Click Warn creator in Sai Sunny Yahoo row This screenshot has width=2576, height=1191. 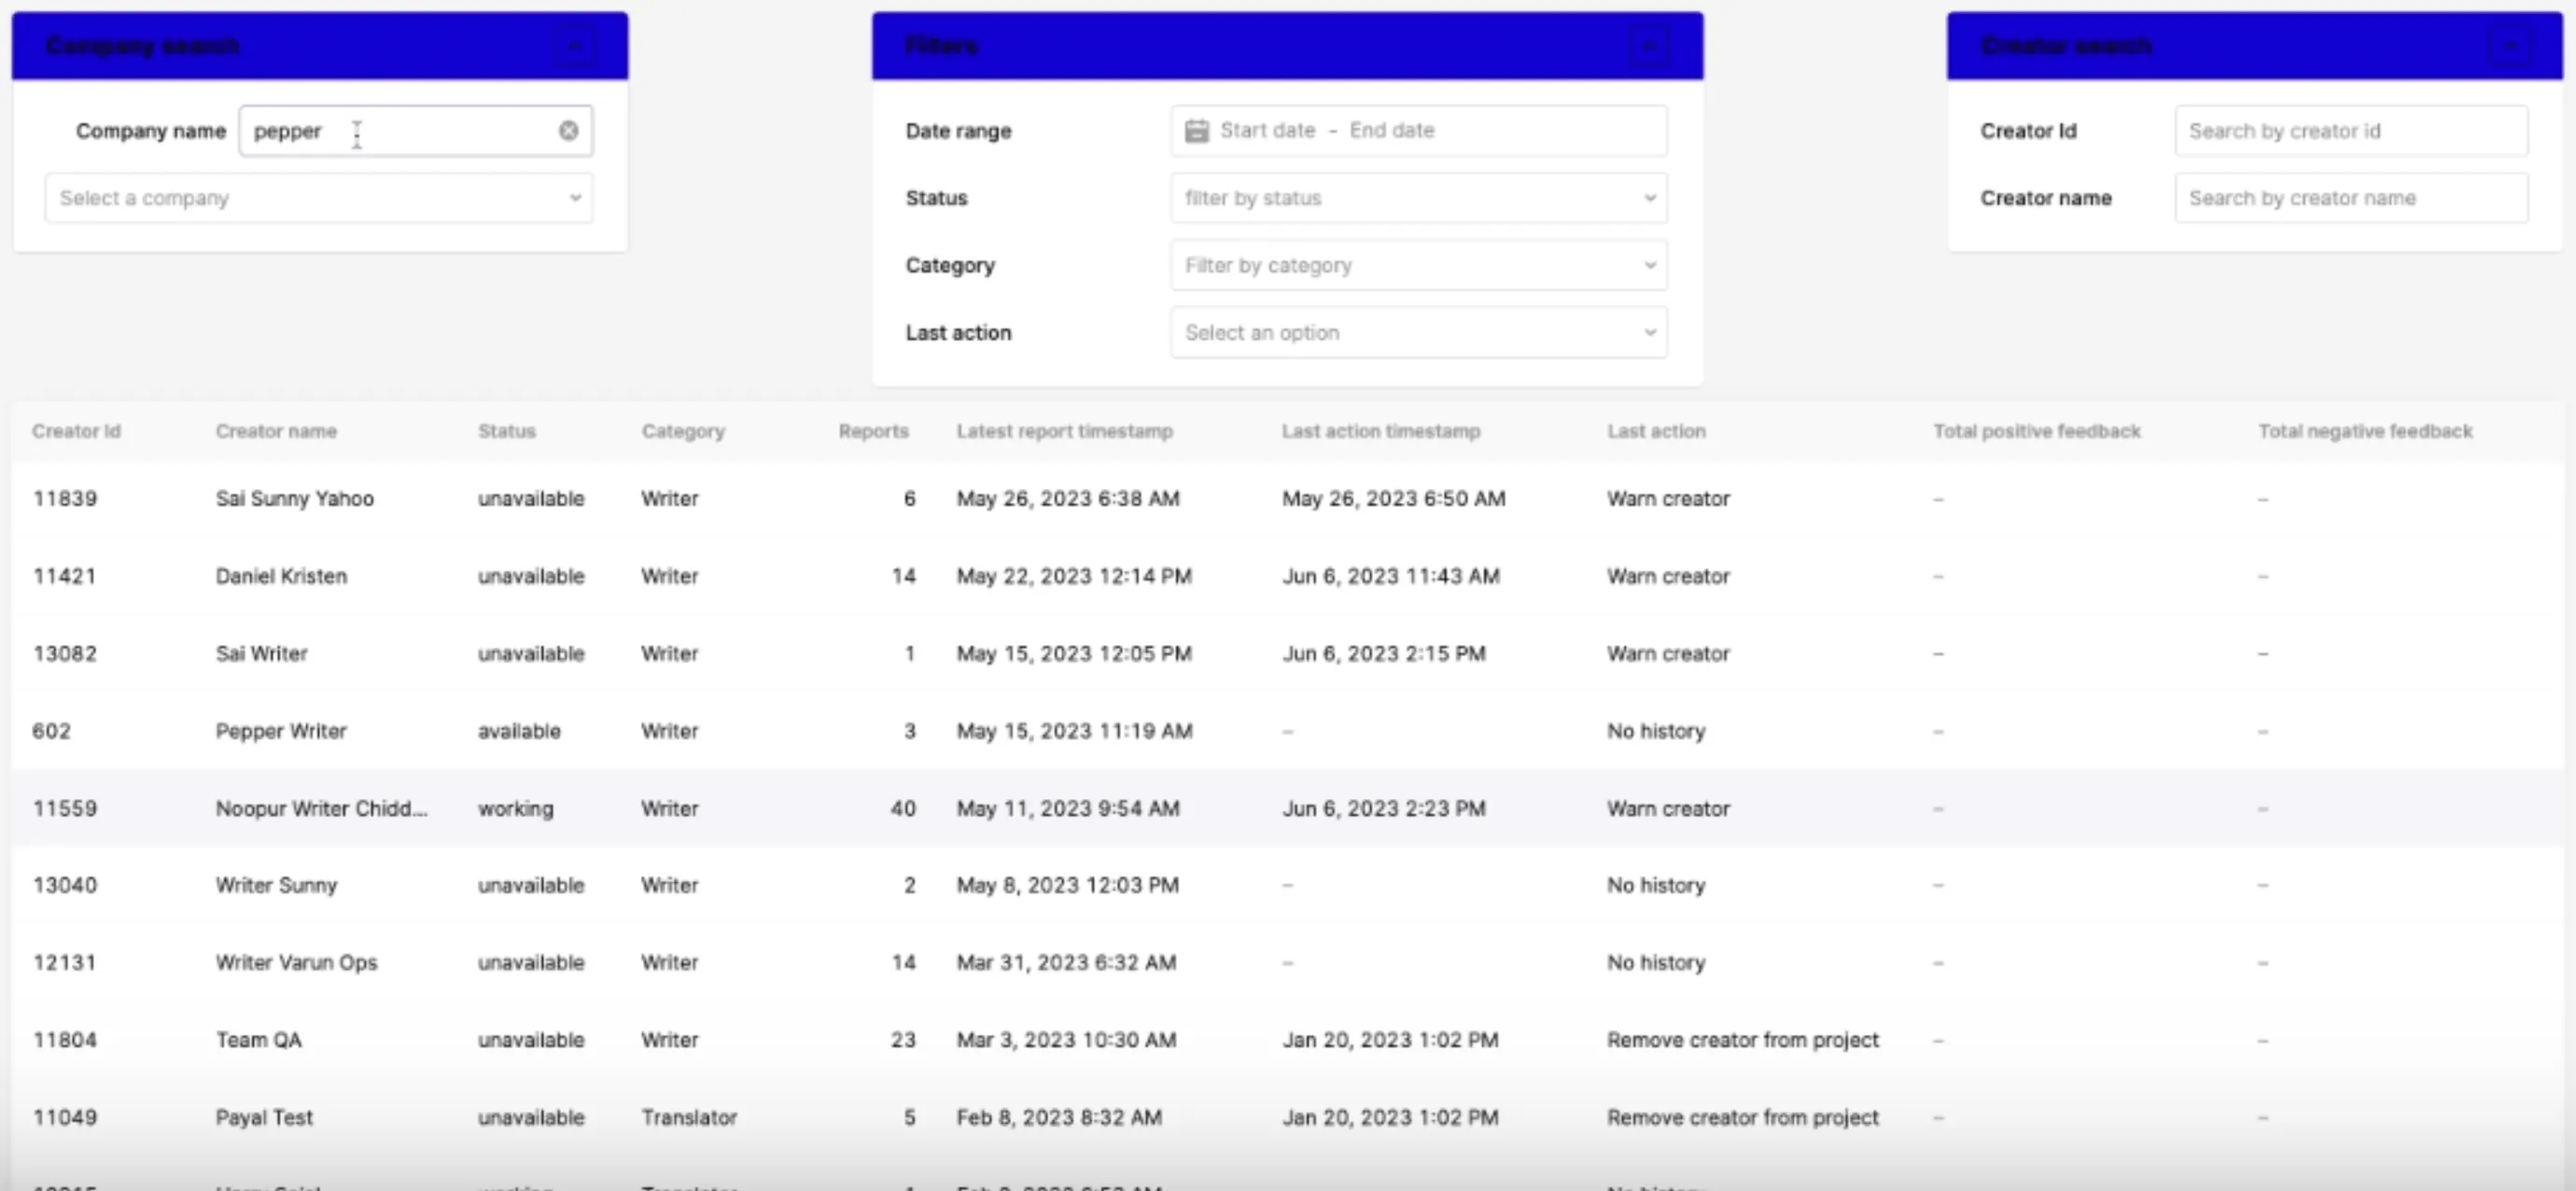[1668, 498]
